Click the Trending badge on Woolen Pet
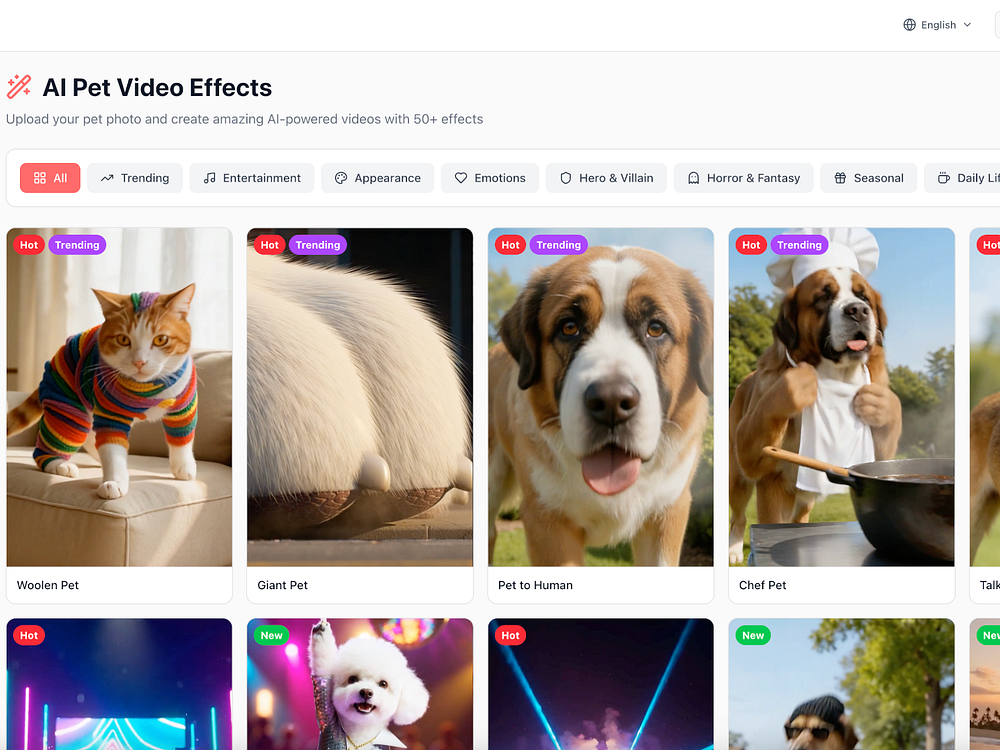The width and height of the screenshot is (1000, 750). coord(77,245)
